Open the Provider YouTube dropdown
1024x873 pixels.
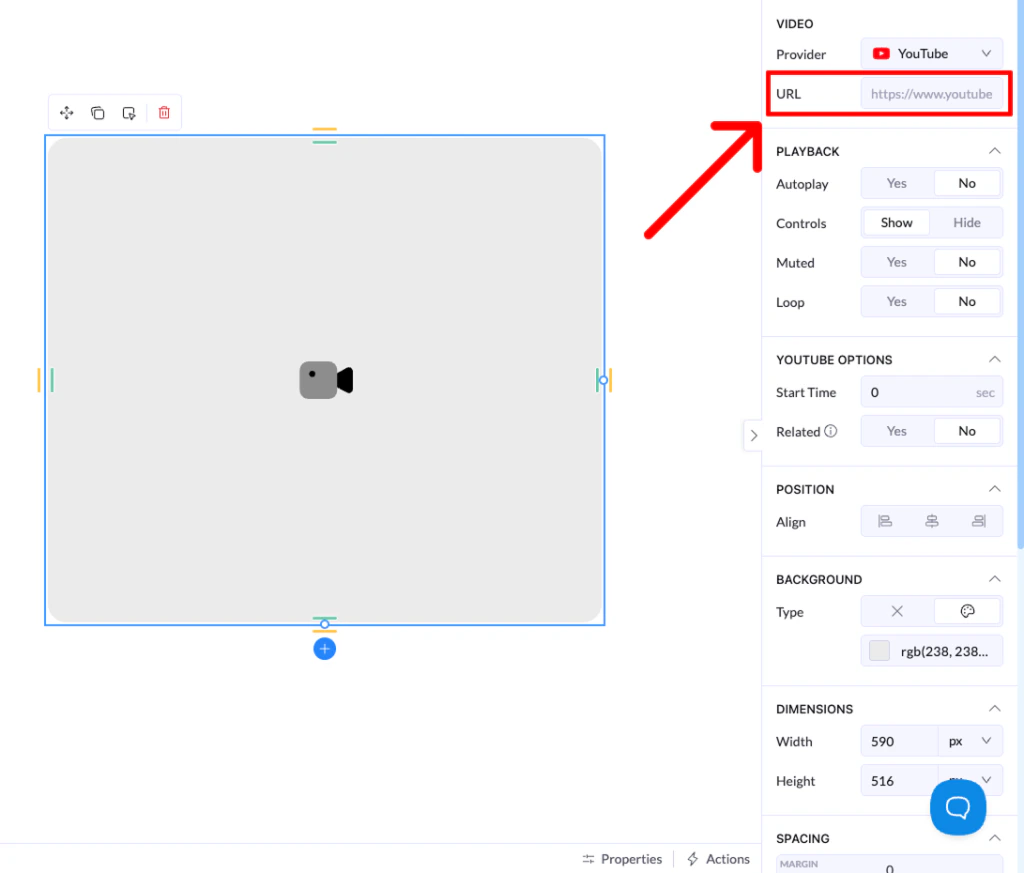tap(932, 54)
